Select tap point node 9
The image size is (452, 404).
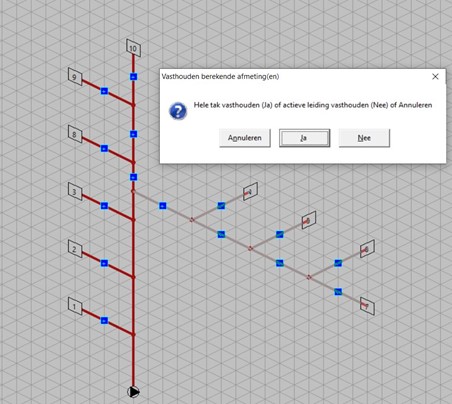75,77
